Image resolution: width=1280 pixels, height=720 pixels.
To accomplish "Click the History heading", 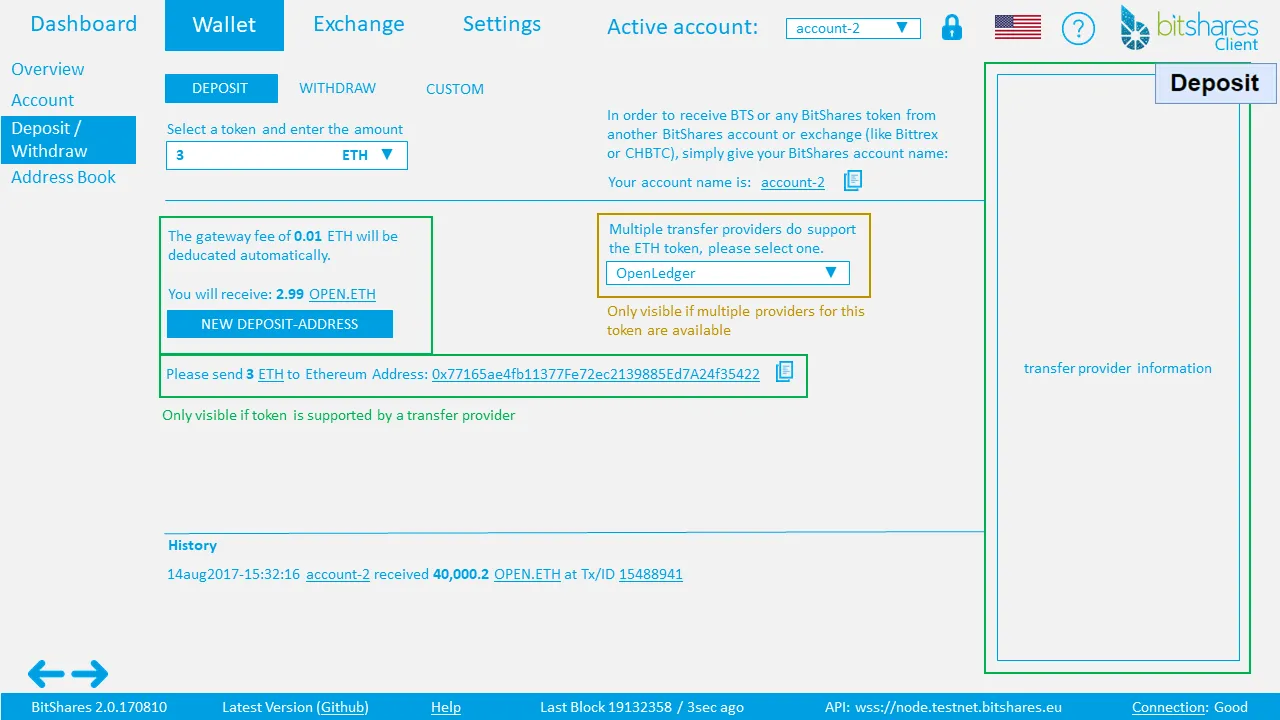I will pos(192,545).
